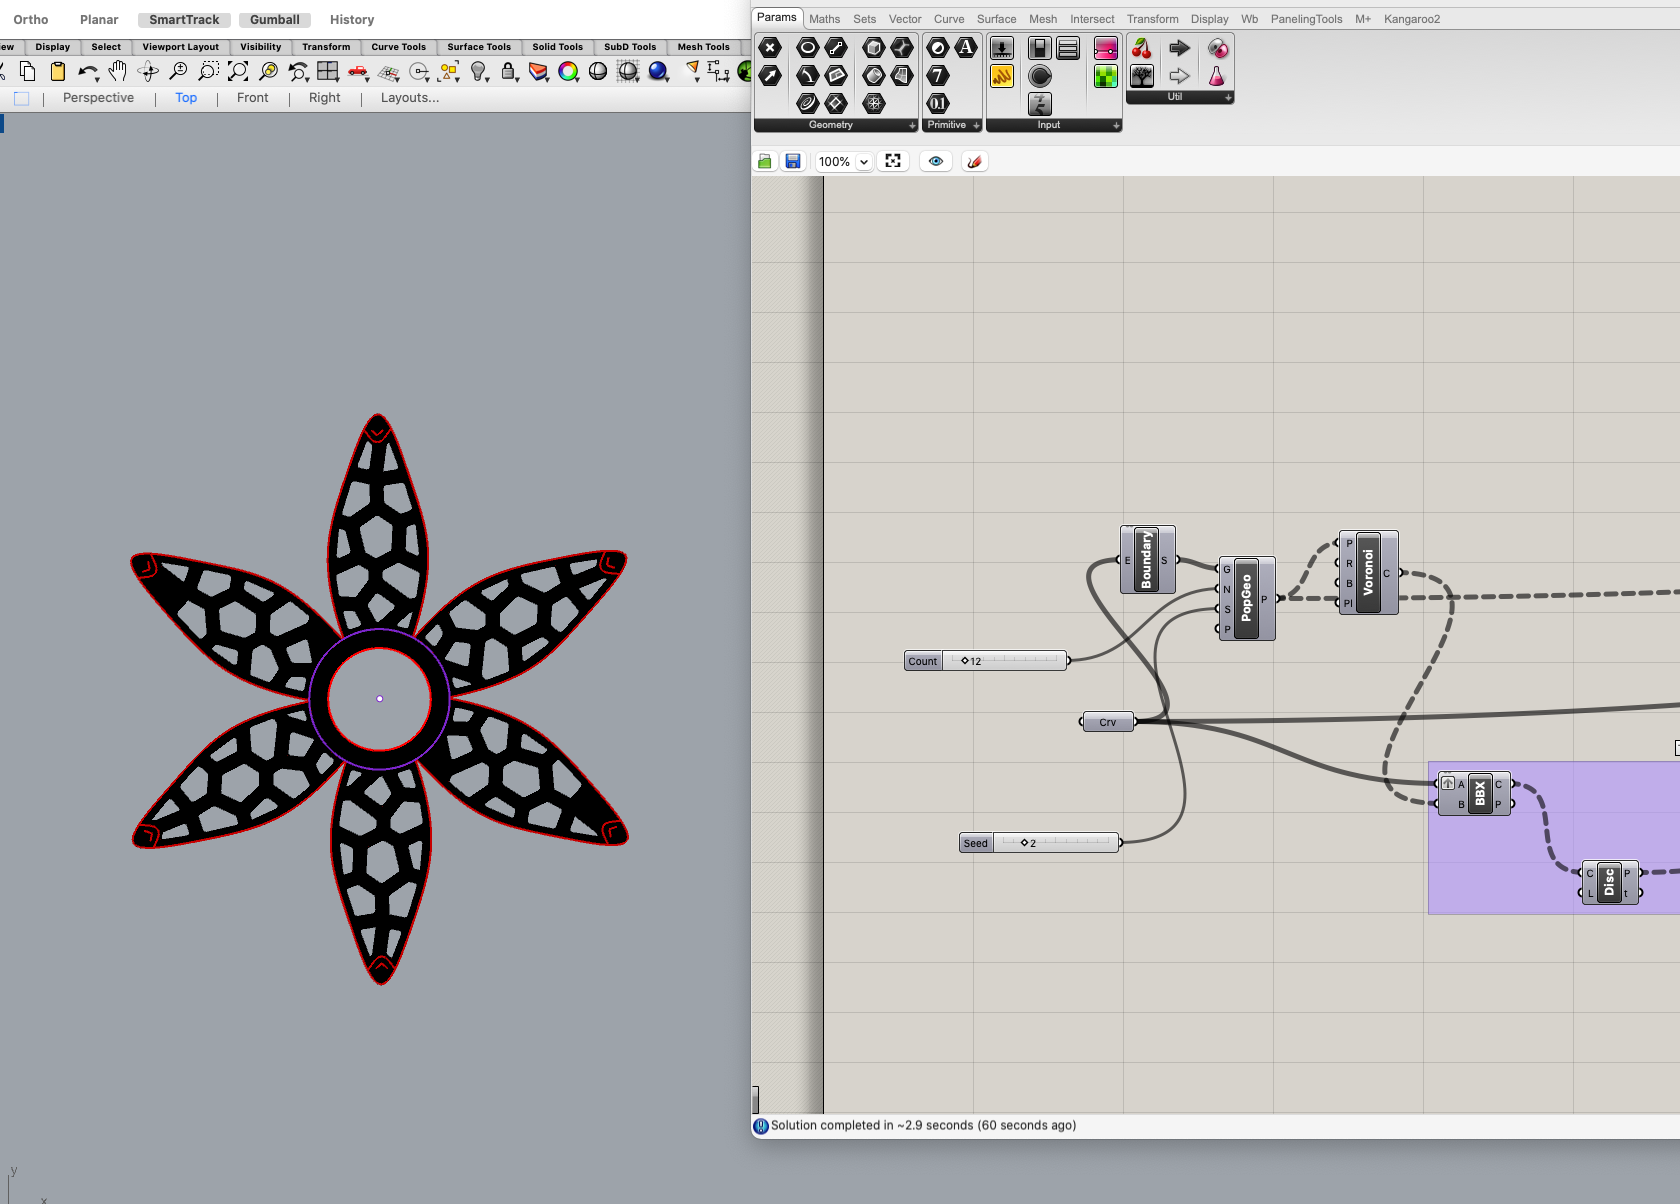The height and width of the screenshot is (1204, 1680).
Task: Switch to the PanelingTools tab
Action: click(x=1306, y=19)
